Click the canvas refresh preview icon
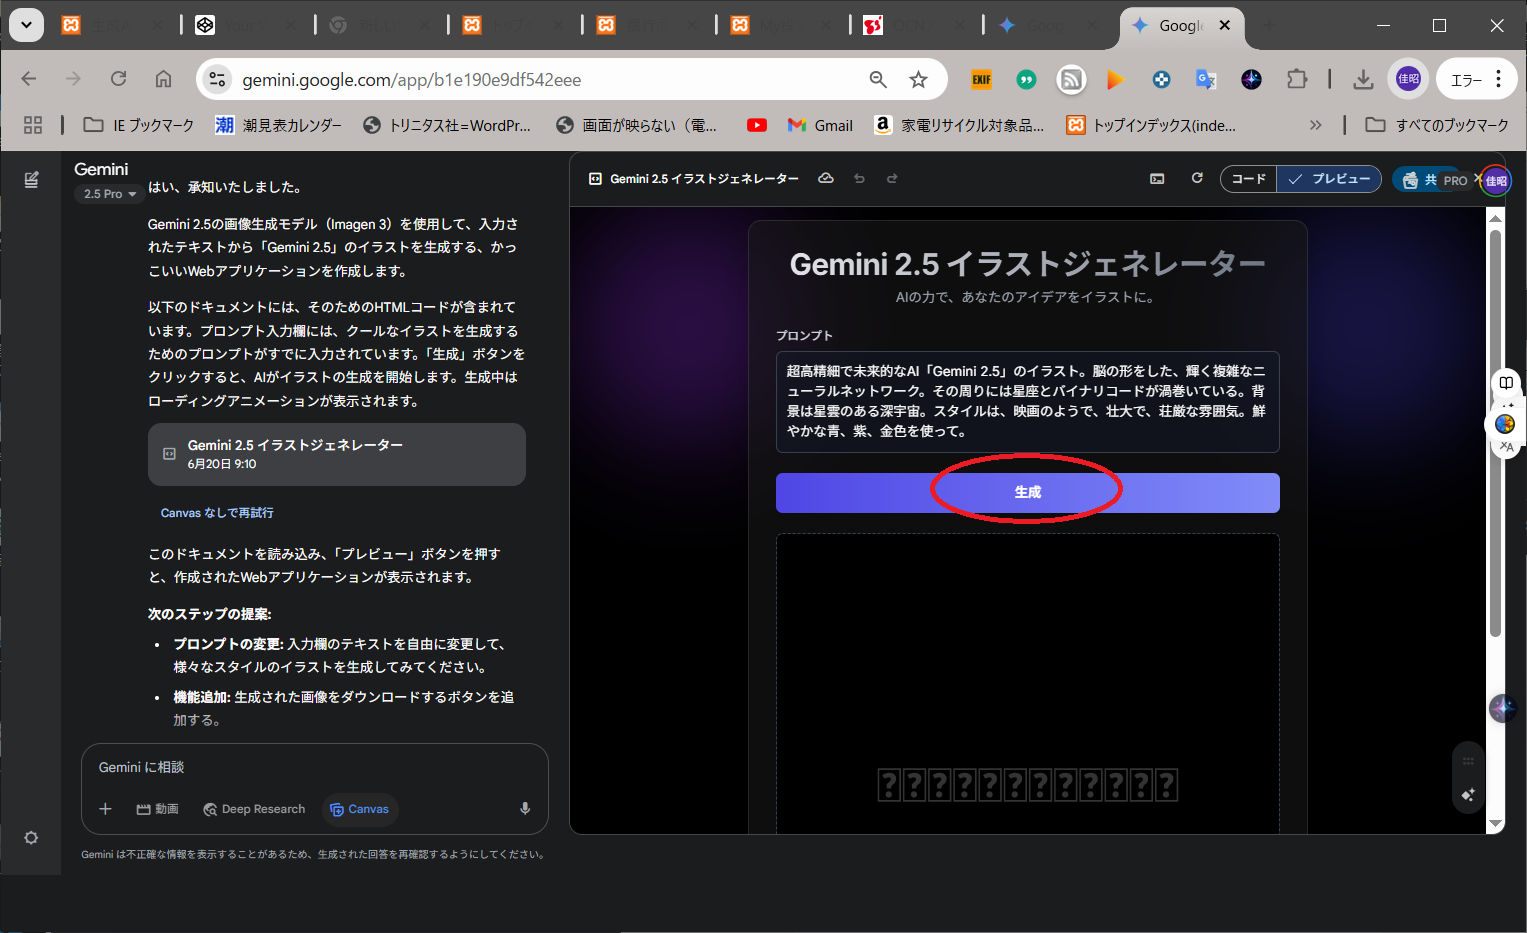 click(x=1197, y=179)
